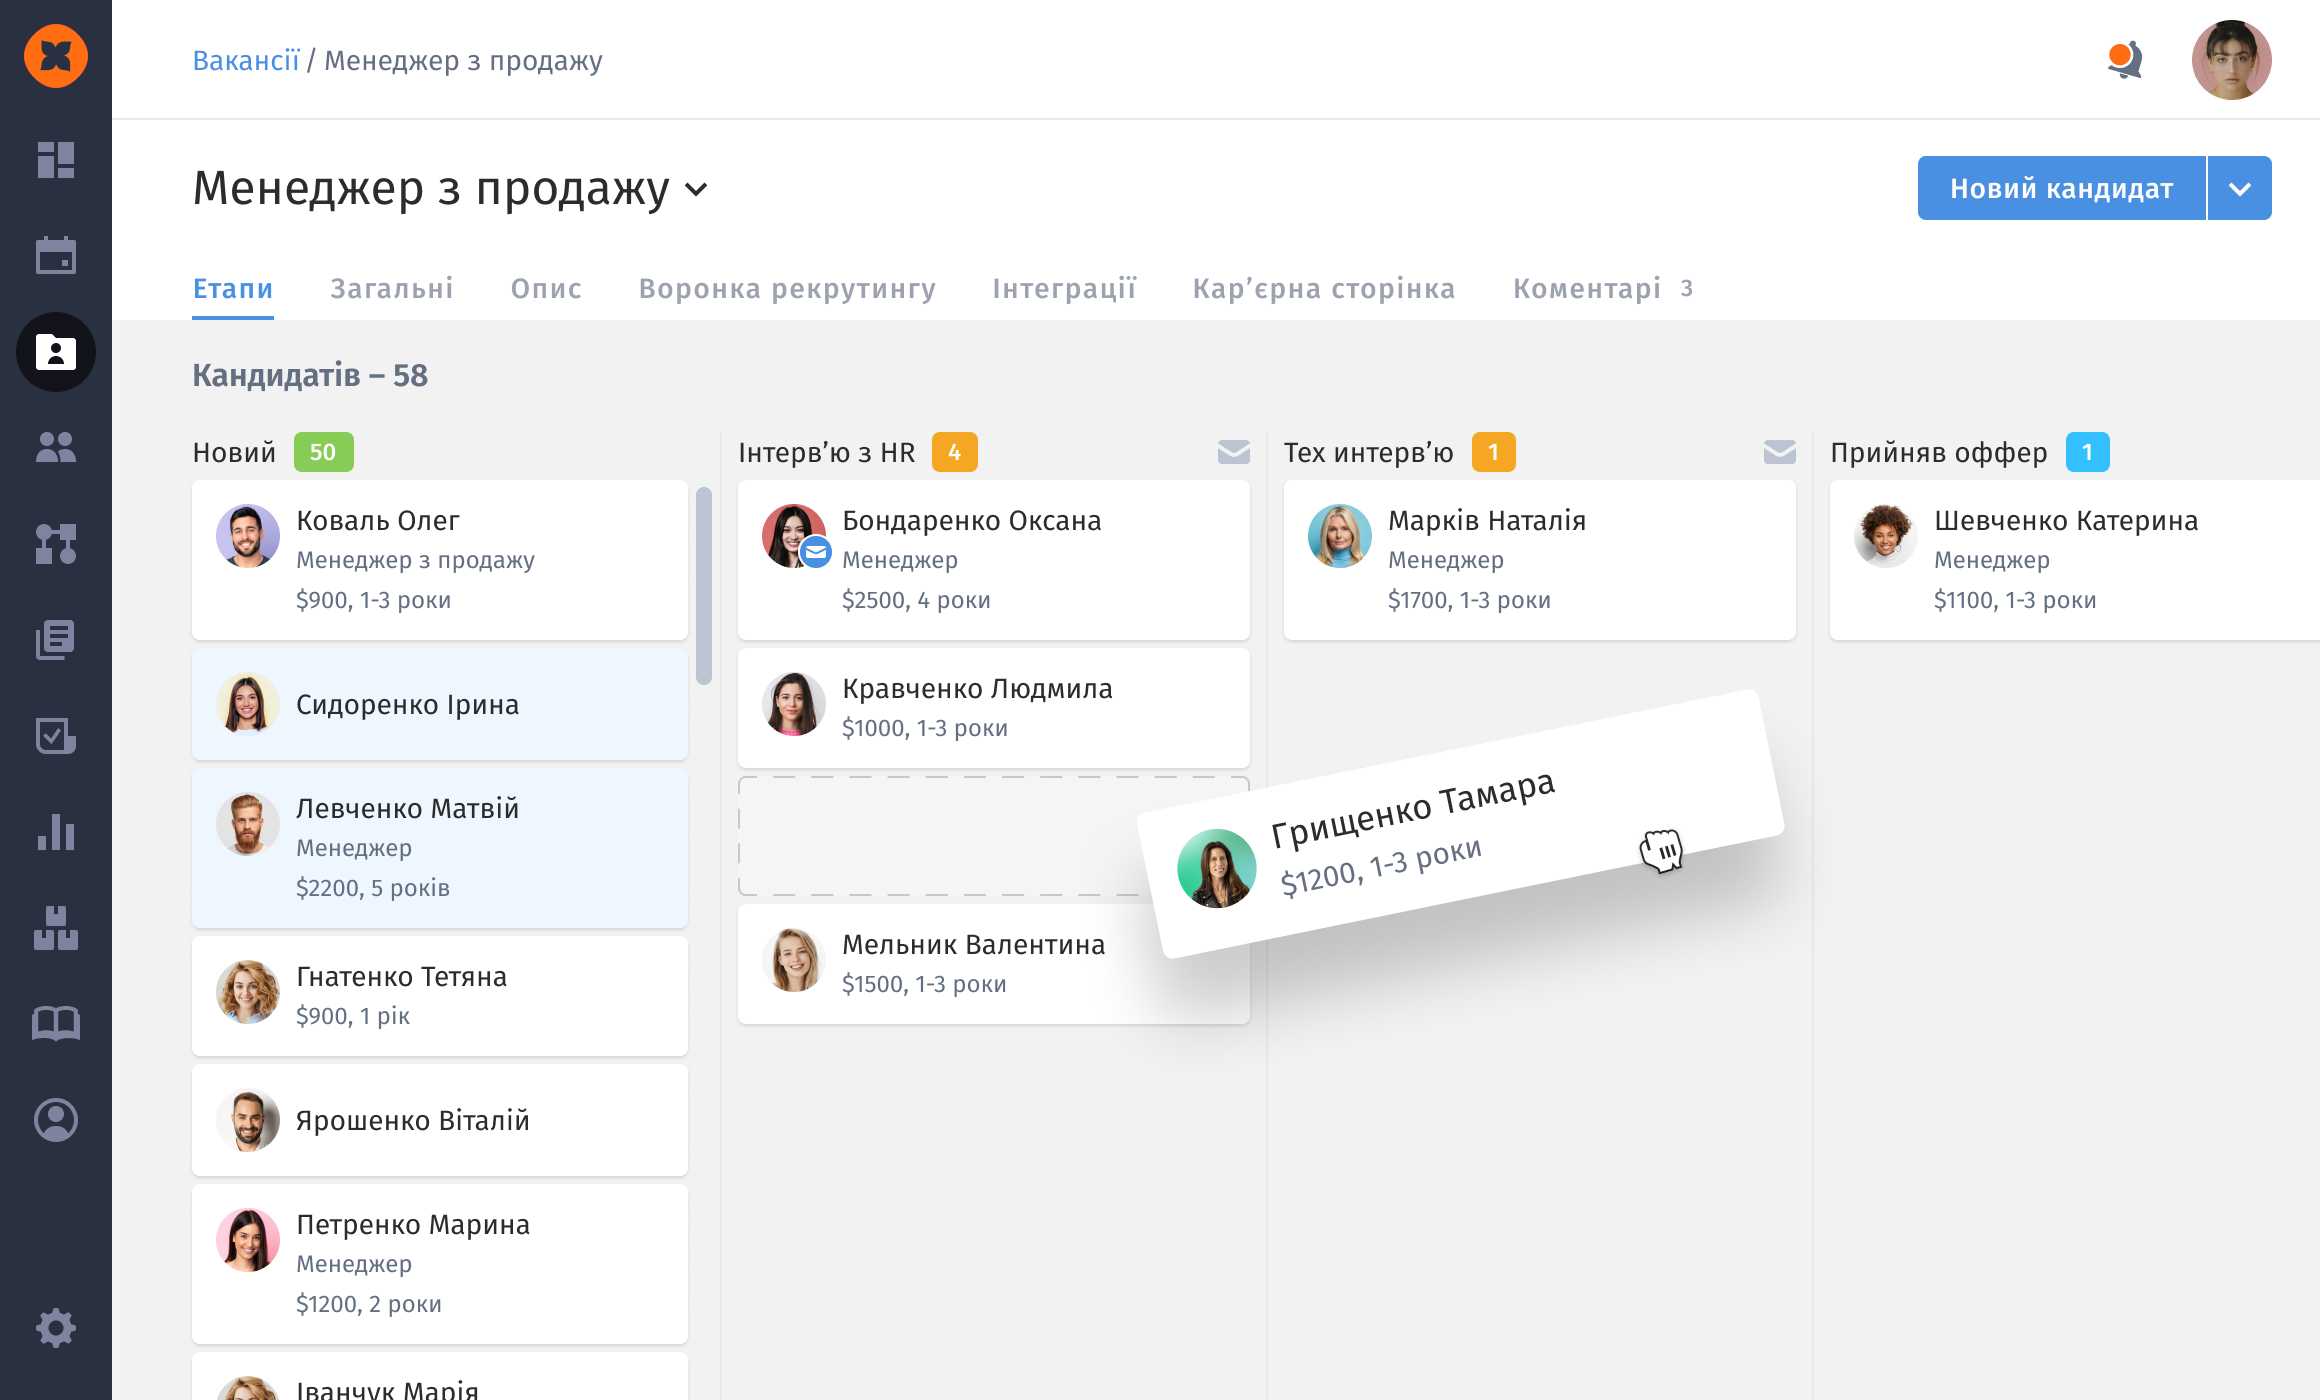
Task: Open the Коментарі tab
Action: point(1587,289)
